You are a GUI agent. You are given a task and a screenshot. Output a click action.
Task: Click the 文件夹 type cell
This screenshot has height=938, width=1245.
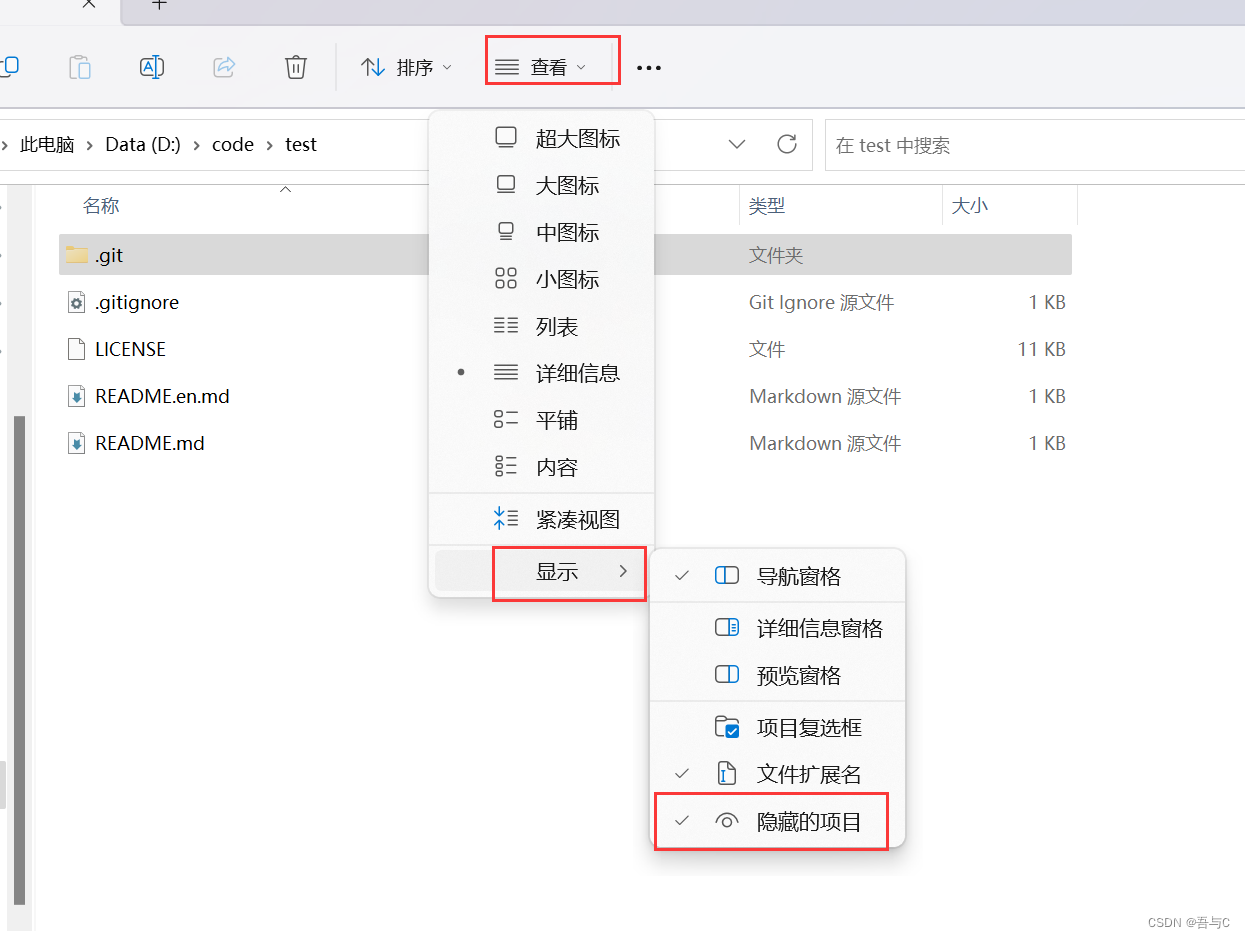point(776,255)
